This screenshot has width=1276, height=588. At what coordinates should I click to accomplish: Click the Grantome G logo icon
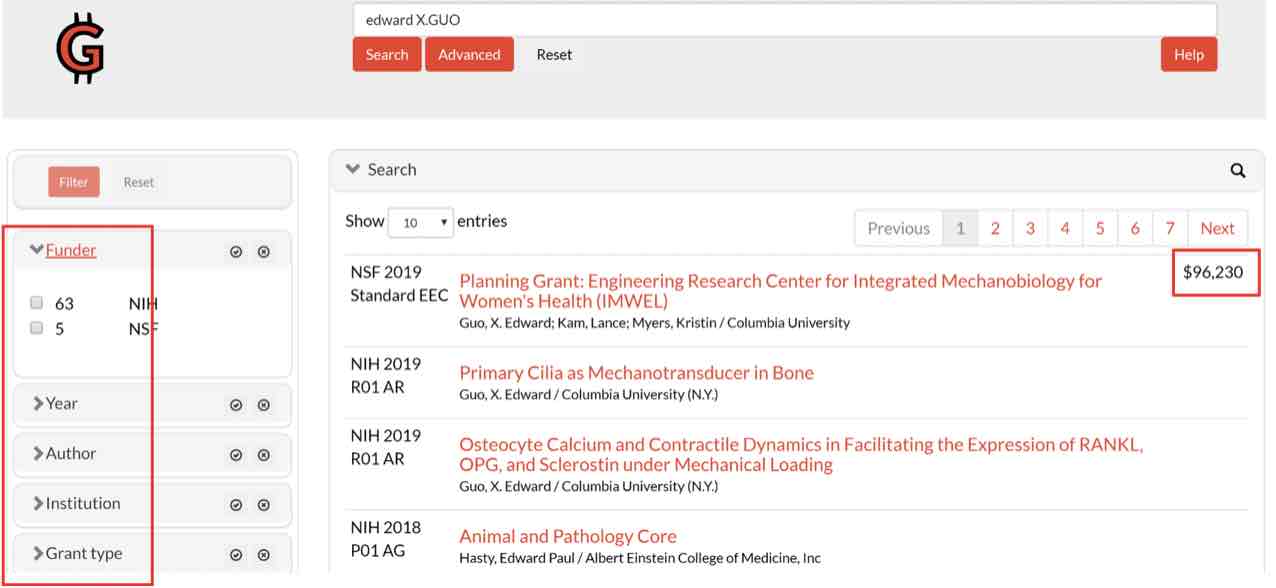pos(80,48)
